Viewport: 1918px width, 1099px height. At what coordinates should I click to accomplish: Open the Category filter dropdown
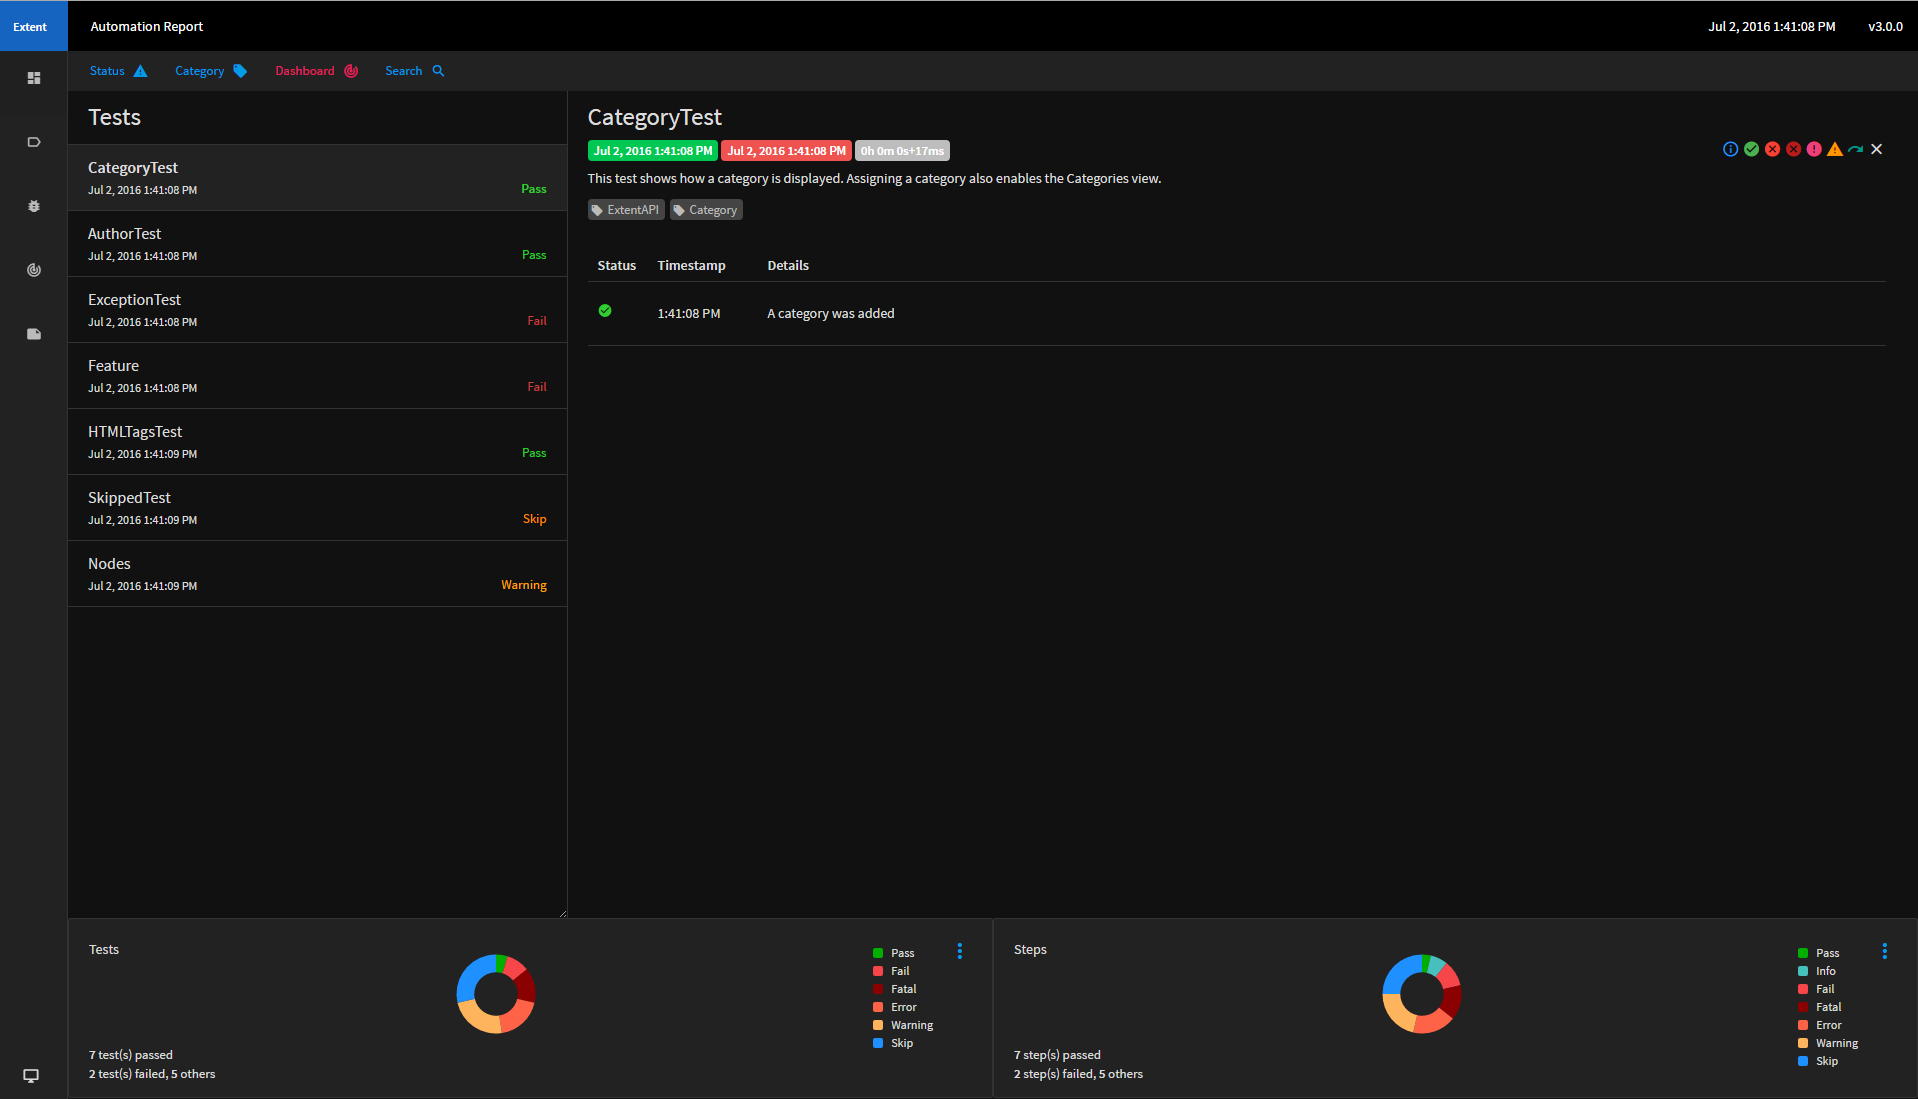pyautogui.click(x=210, y=71)
